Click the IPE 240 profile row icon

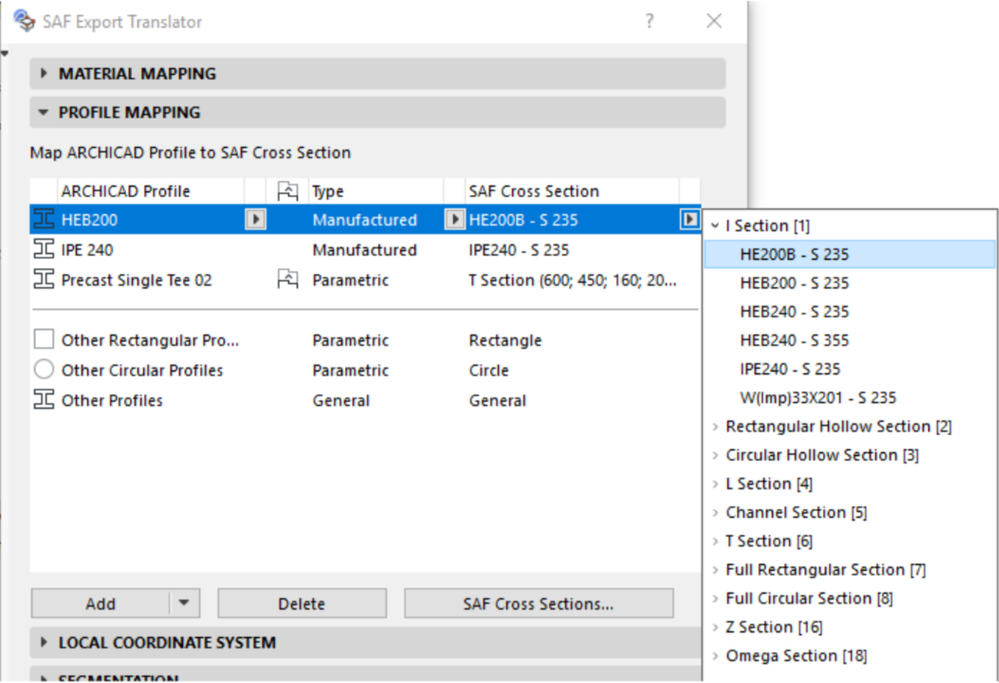pos(44,249)
